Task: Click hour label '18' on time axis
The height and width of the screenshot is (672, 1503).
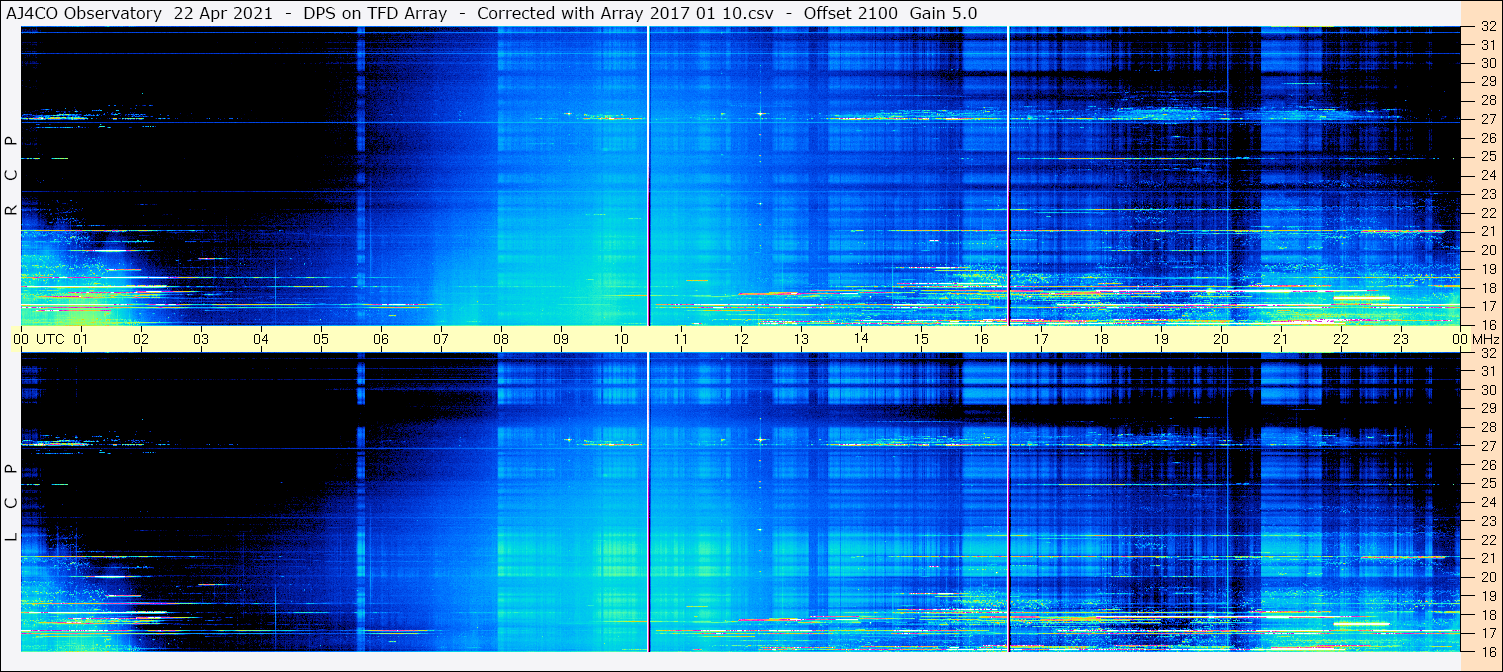Action: click(1101, 339)
